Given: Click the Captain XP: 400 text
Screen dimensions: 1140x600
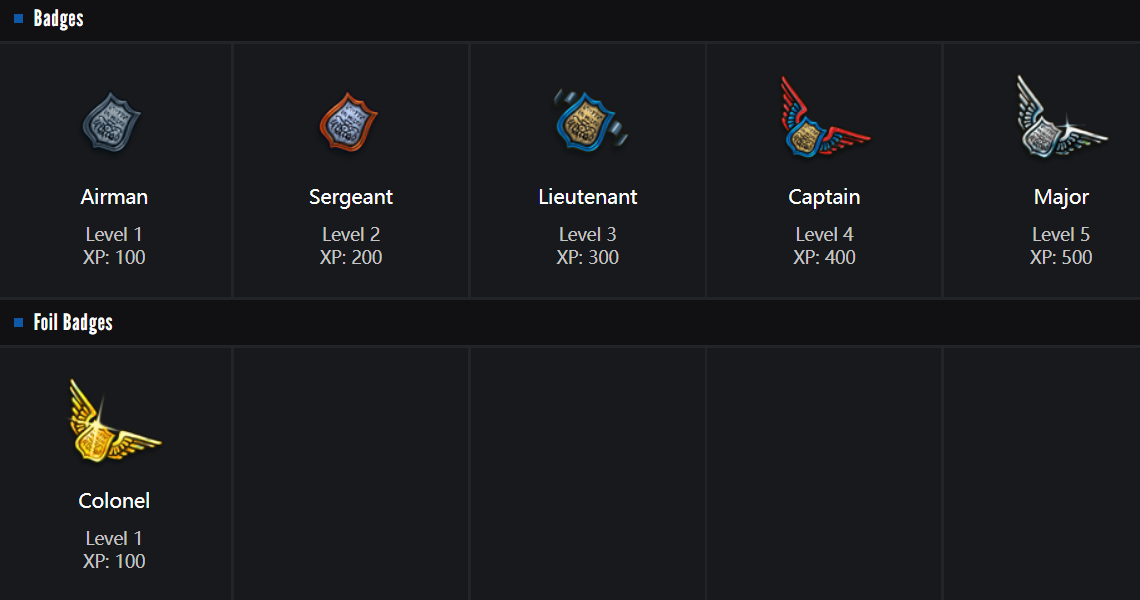Looking at the screenshot, I should point(824,258).
